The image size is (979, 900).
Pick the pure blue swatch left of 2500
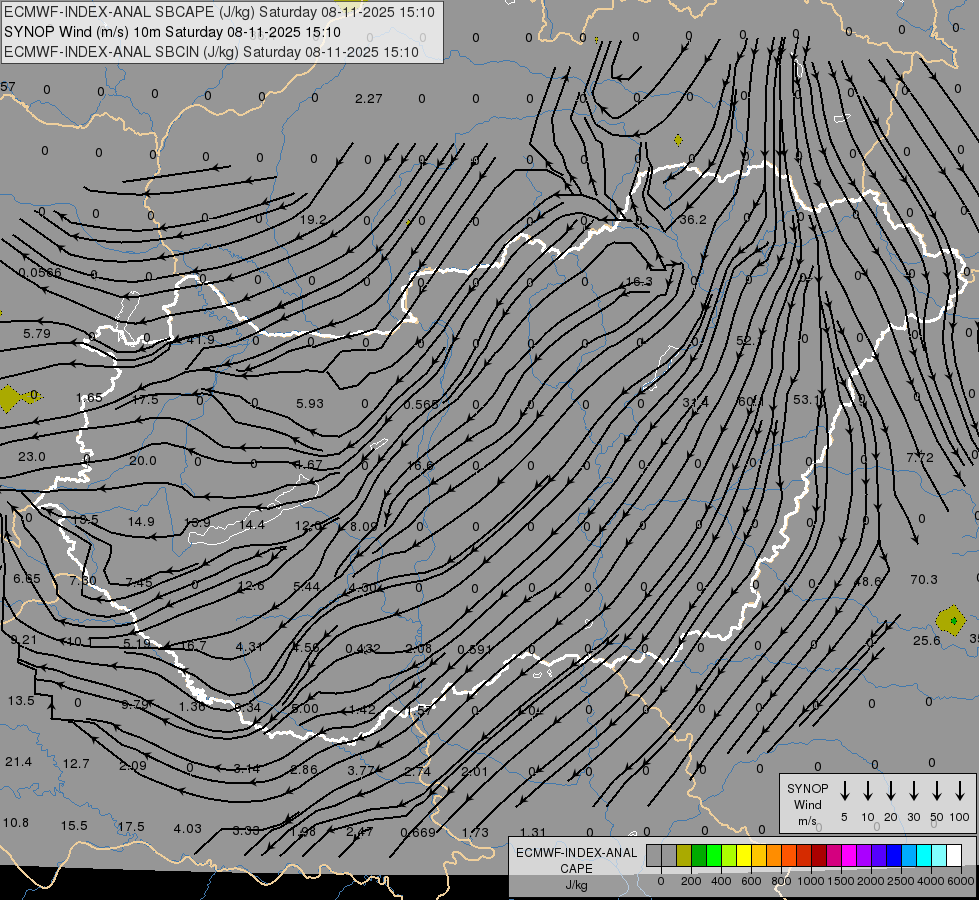(x=893, y=856)
